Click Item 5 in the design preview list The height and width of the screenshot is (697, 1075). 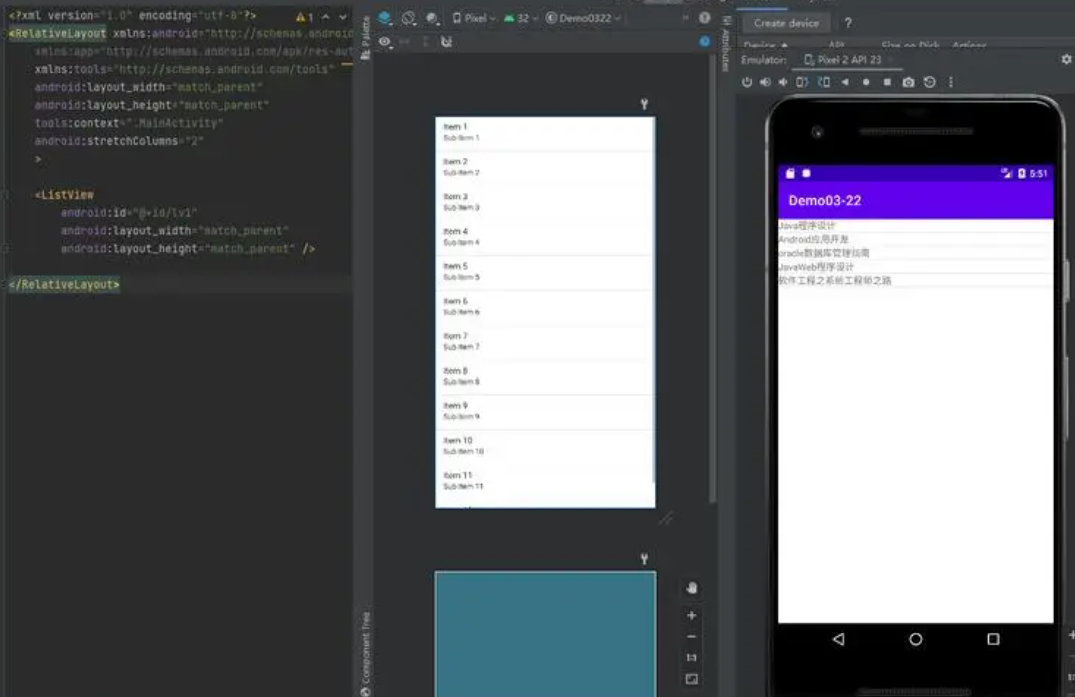545,272
